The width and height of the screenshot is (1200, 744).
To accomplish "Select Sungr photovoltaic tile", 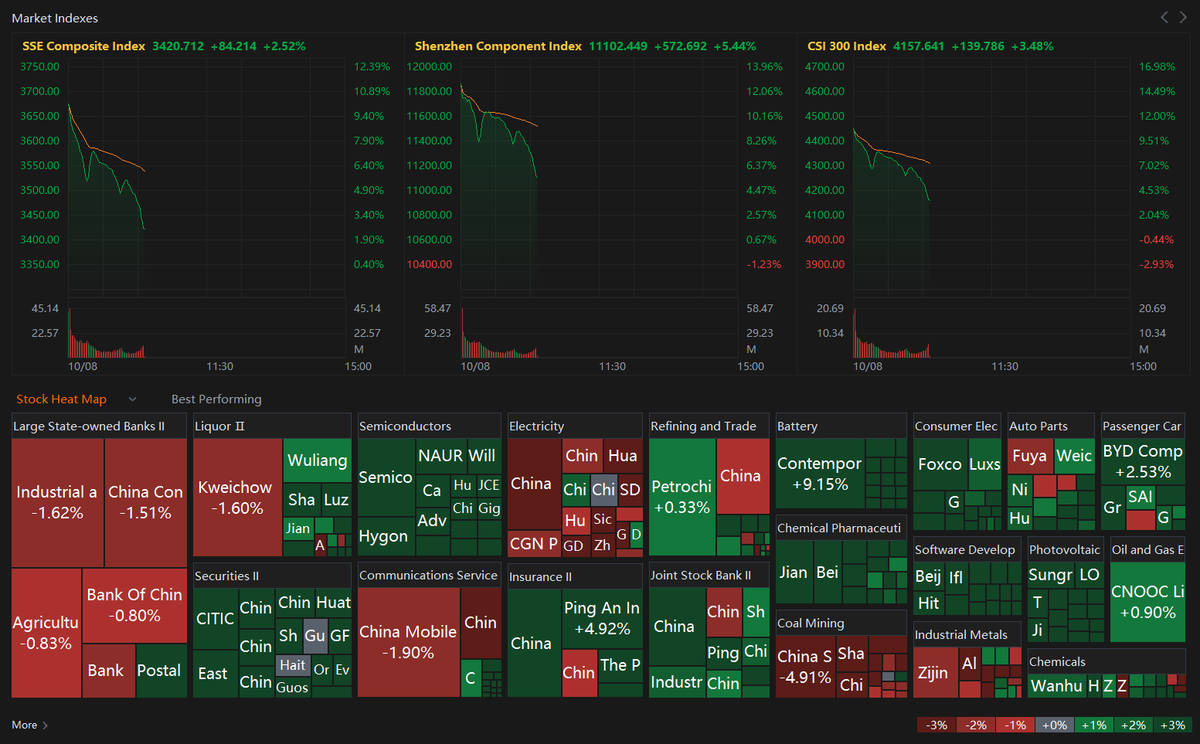I will (x=1050, y=575).
